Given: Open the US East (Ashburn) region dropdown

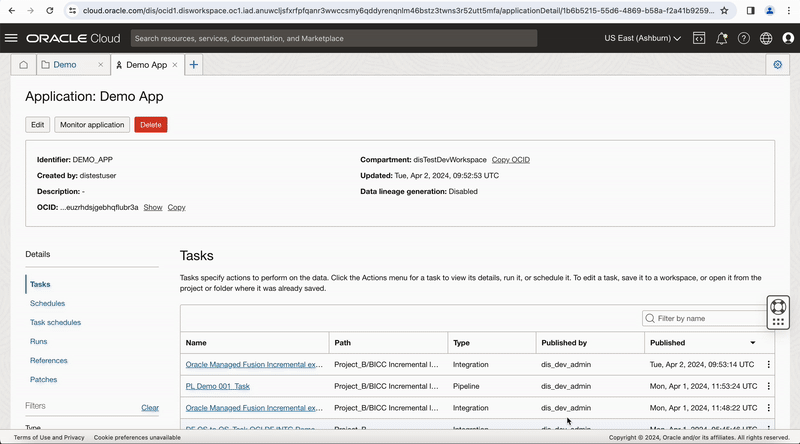Looking at the screenshot, I should tap(642, 38).
